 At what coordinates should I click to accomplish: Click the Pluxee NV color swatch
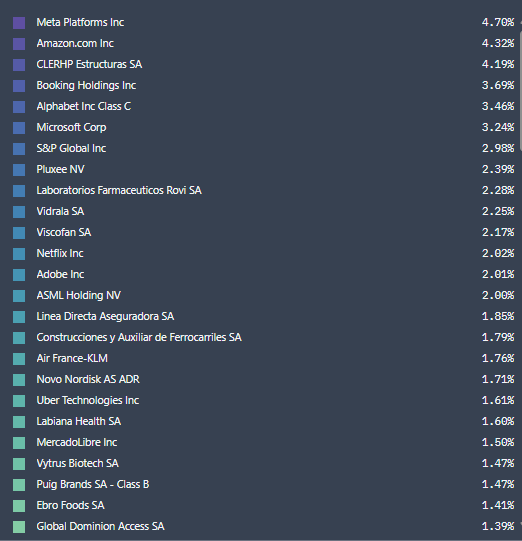[x=19, y=170]
